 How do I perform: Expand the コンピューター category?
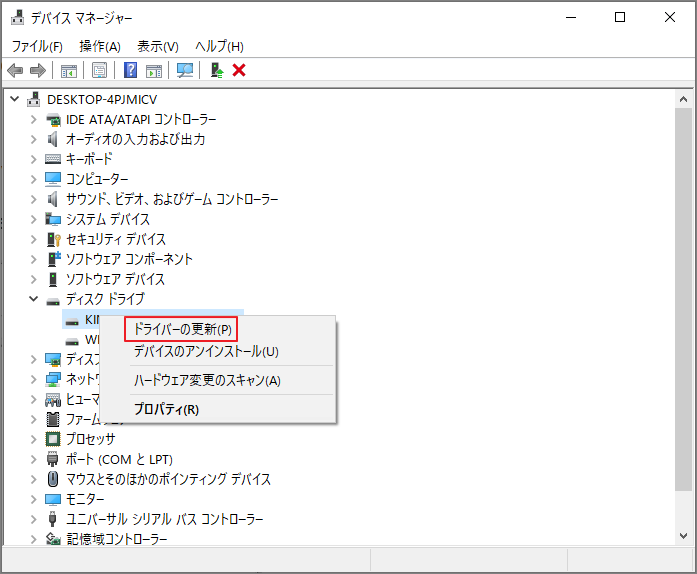(x=34, y=179)
